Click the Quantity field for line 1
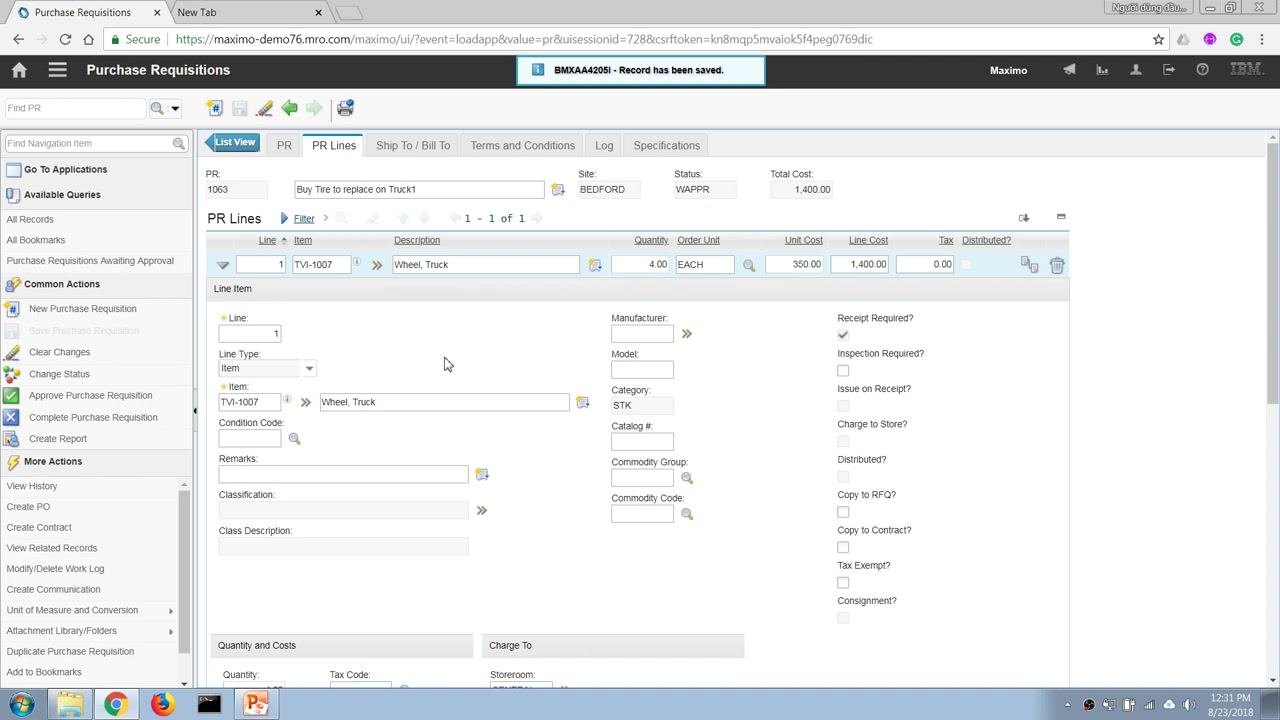 (x=640, y=265)
